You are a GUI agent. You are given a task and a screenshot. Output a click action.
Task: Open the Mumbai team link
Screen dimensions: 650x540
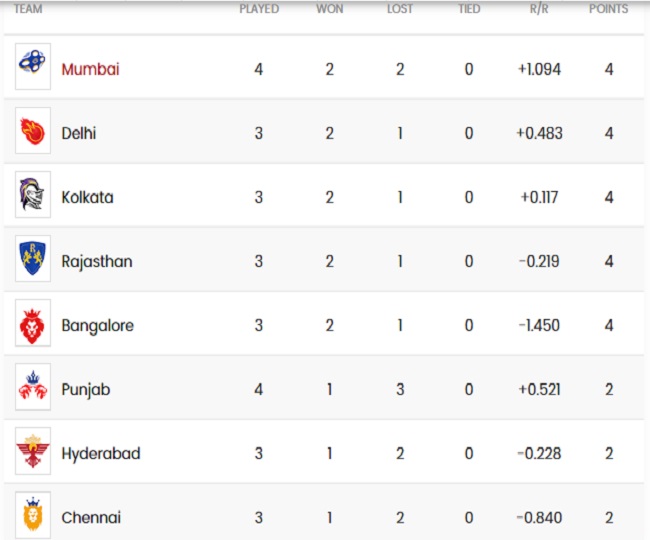(x=90, y=69)
